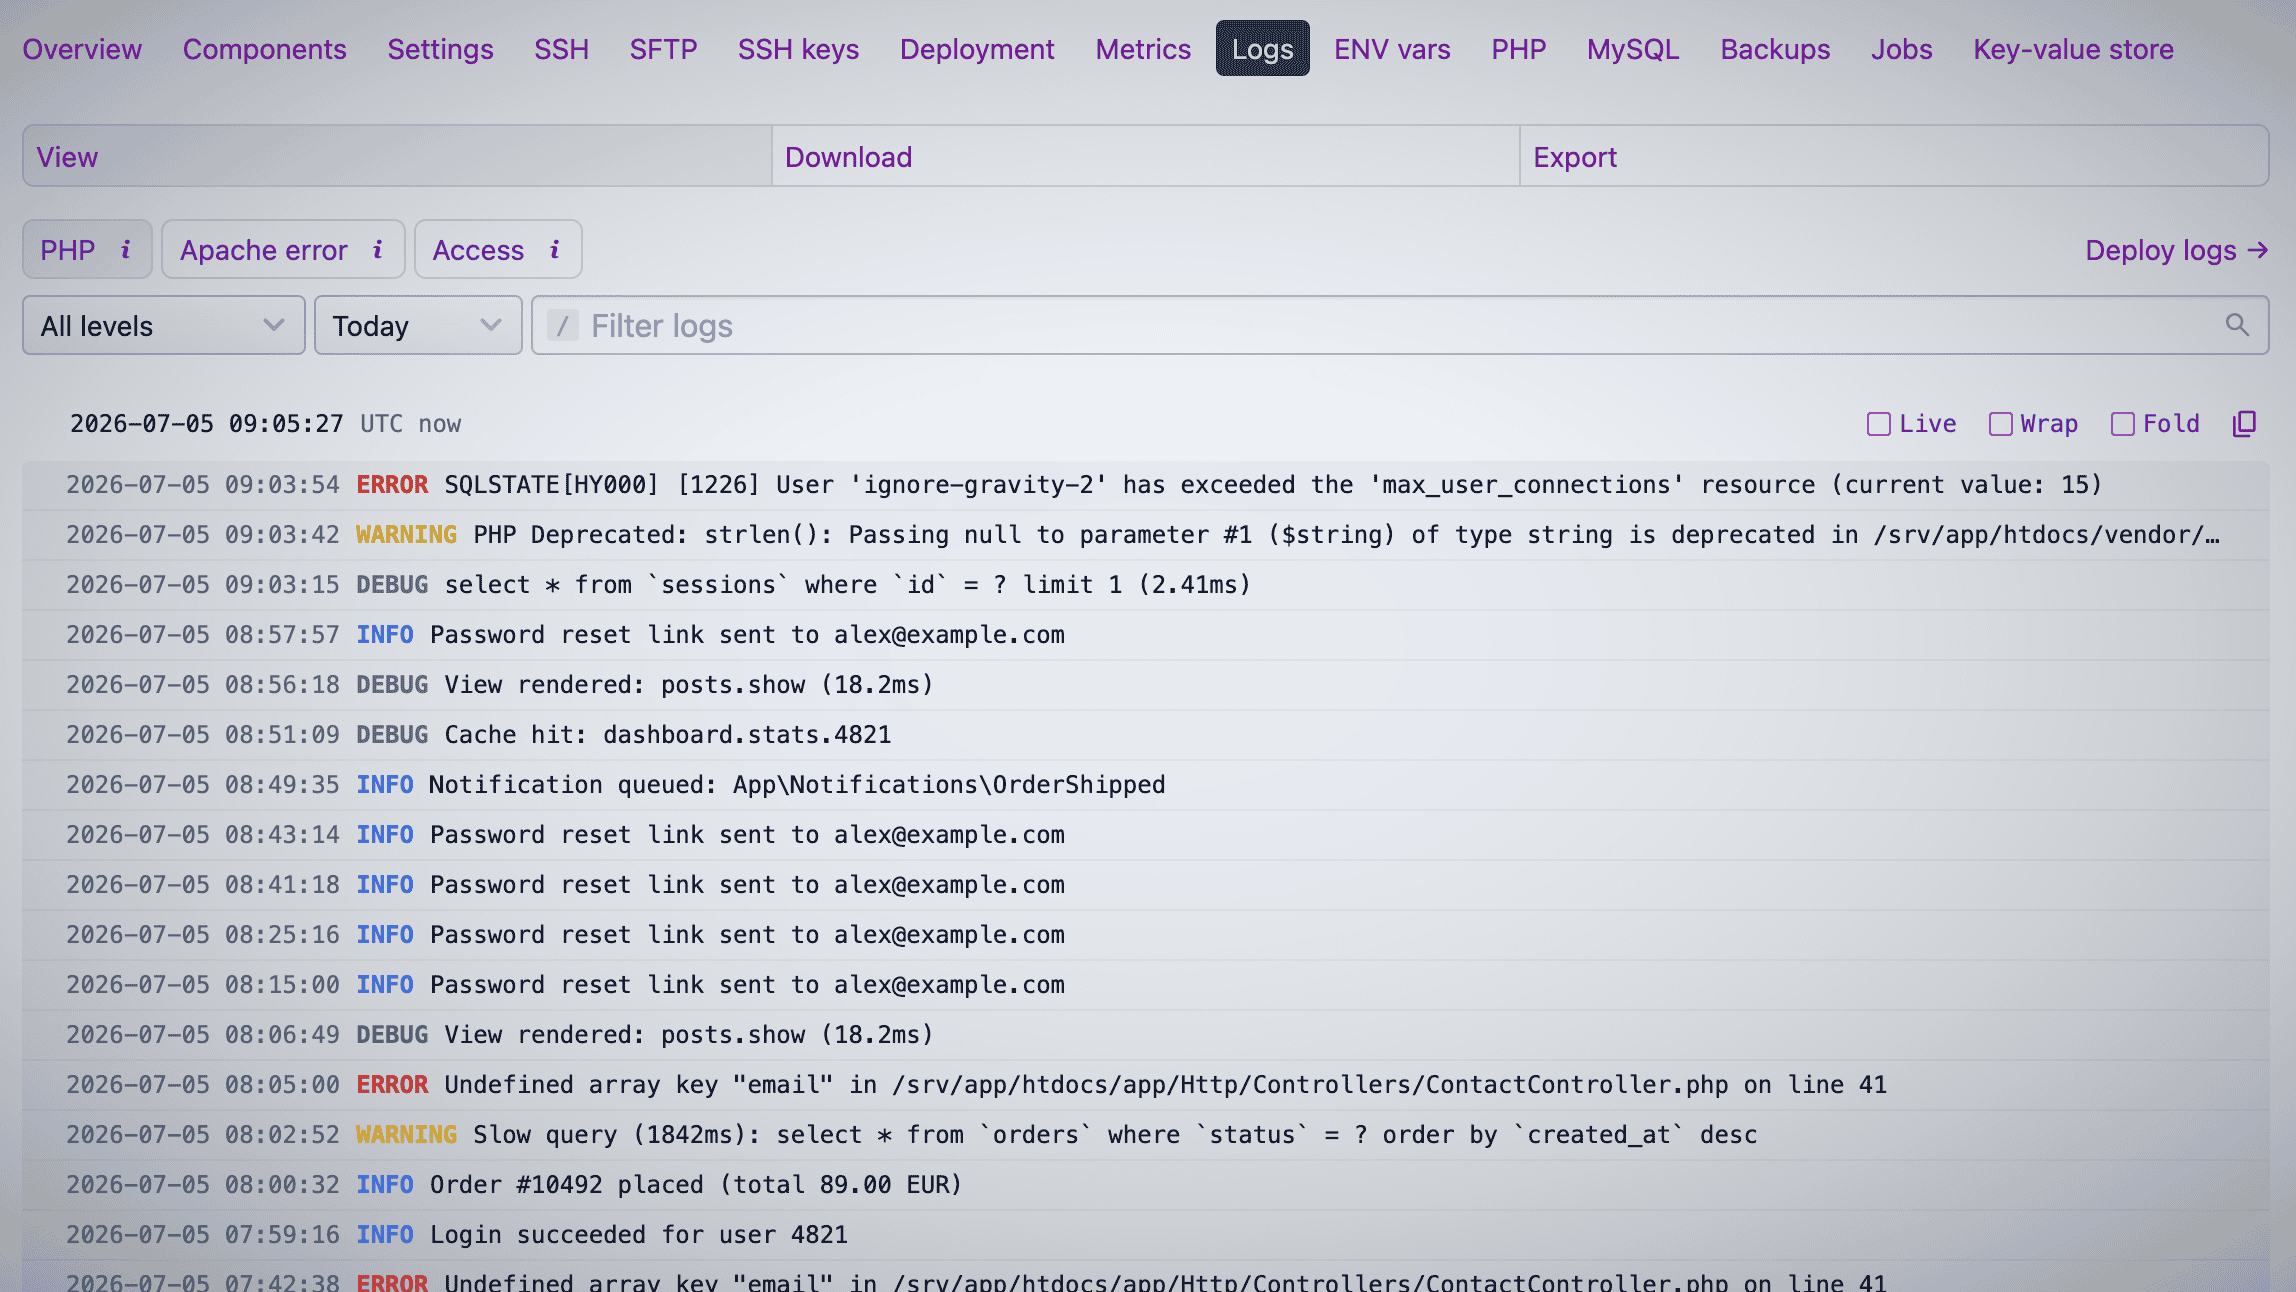Open the Backups tab
Viewport: 2296px width, 1292px height.
1775,49
